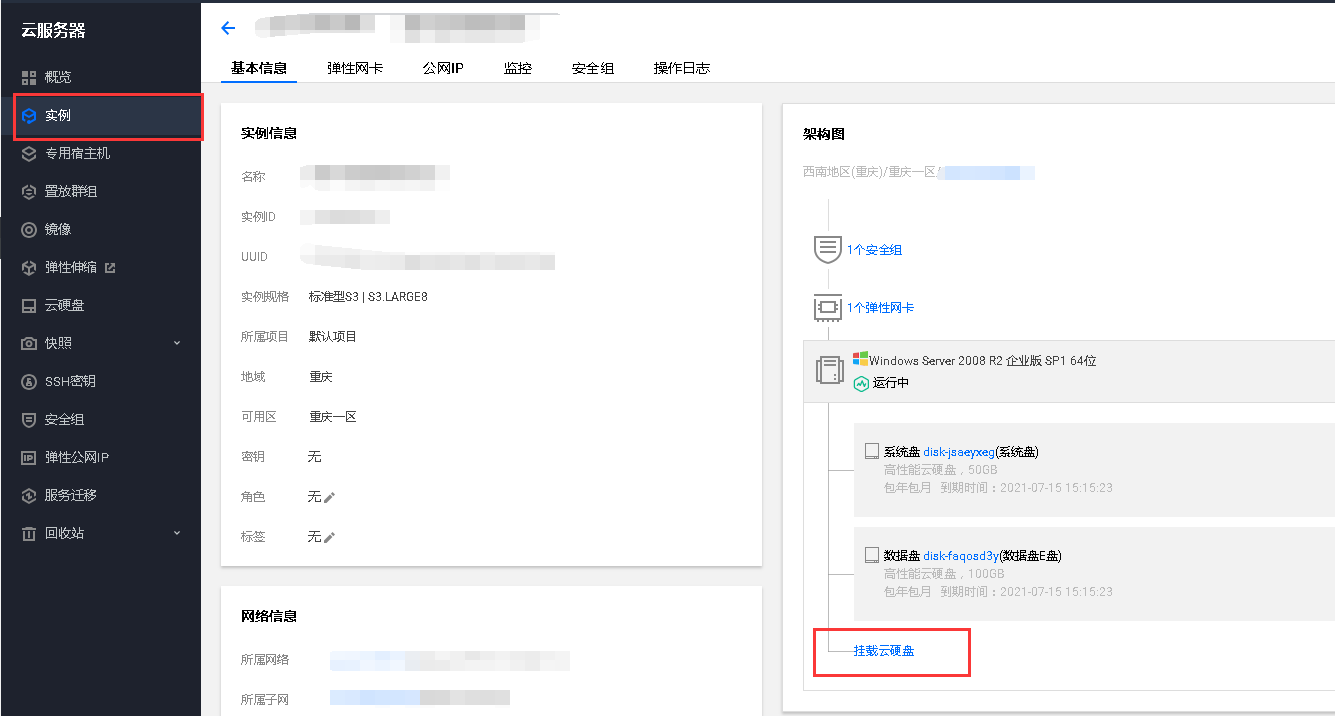Switch to the 监控 monitoring tab
The height and width of the screenshot is (716, 1335).
(x=518, y=70)
